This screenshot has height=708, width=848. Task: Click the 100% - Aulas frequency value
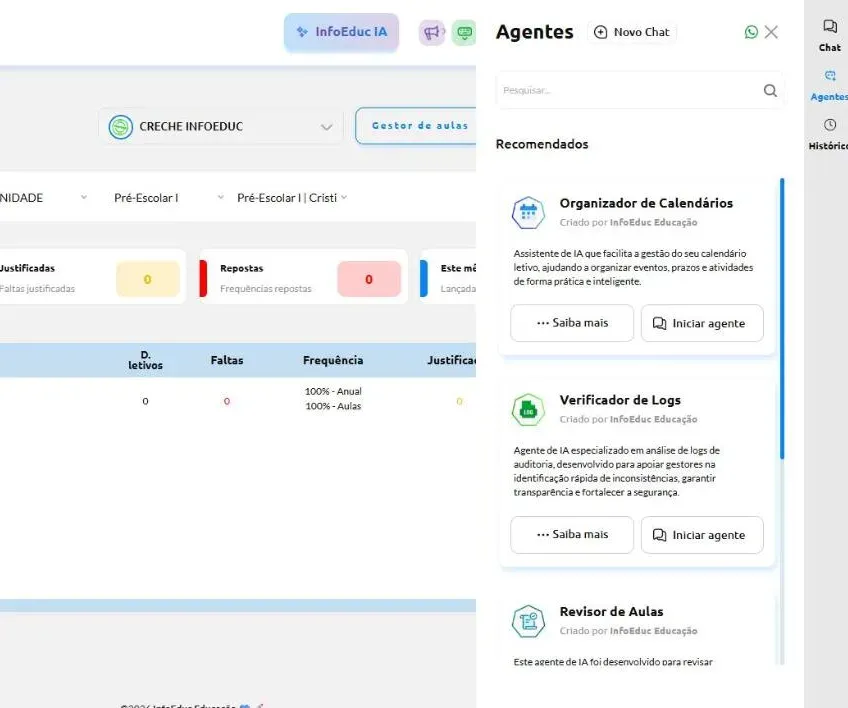coord(333,406)
